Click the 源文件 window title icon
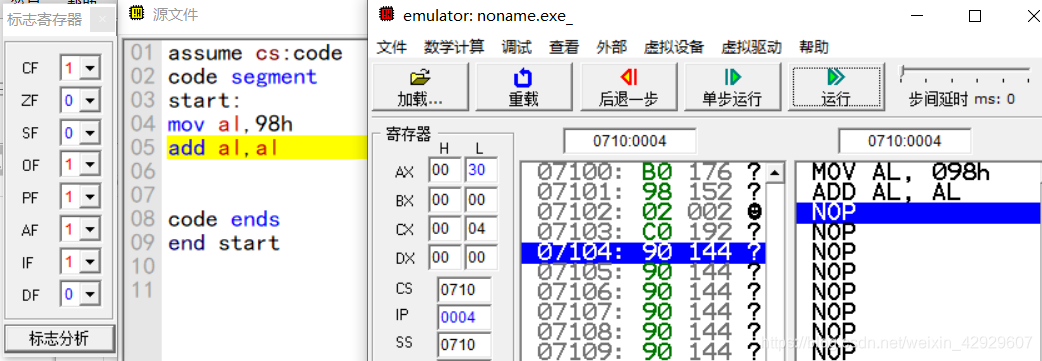Viewport: 1042px width, 361px height. coord(137,13)
